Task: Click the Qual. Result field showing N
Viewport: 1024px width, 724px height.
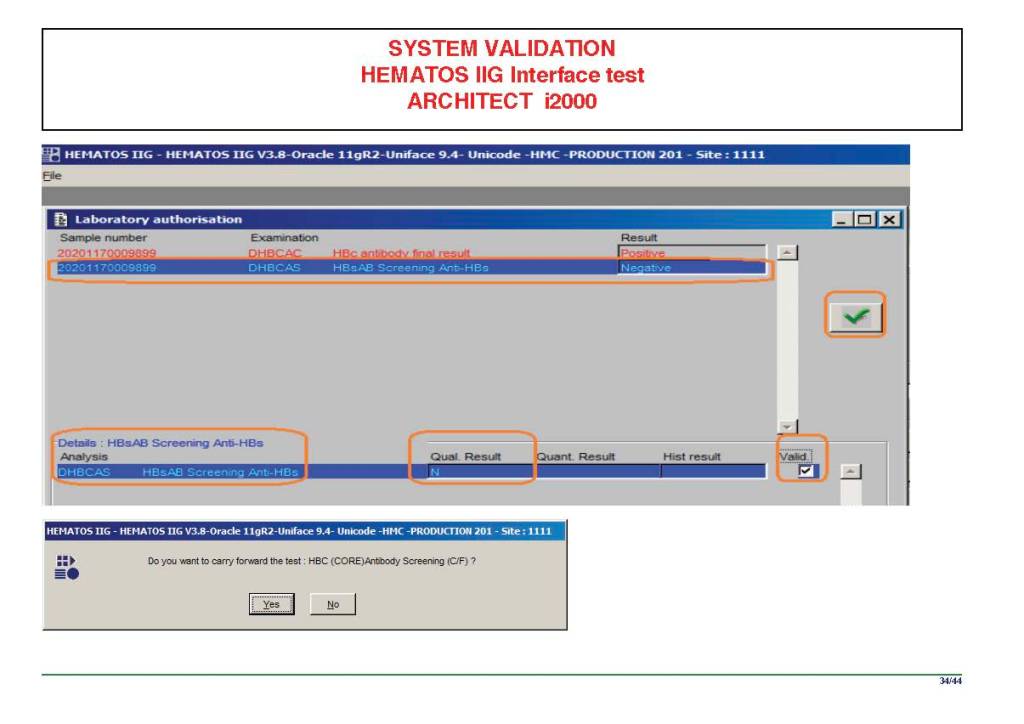Action: (x=480, y=472)
